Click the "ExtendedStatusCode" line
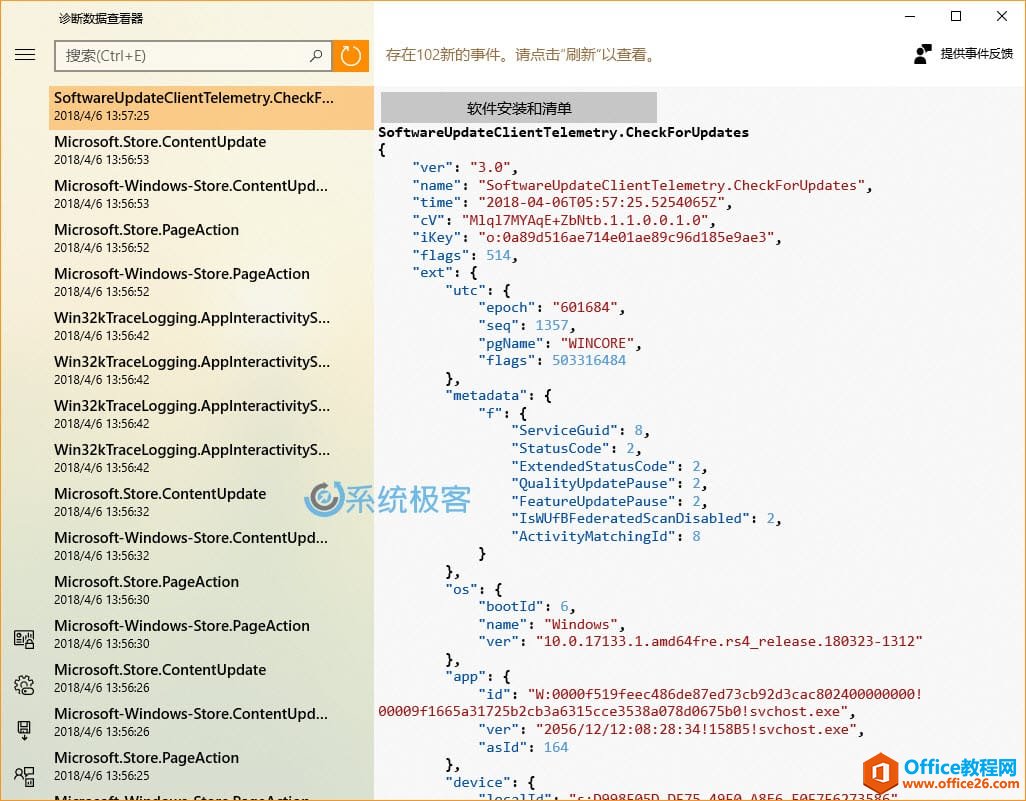 pos(609,466)
